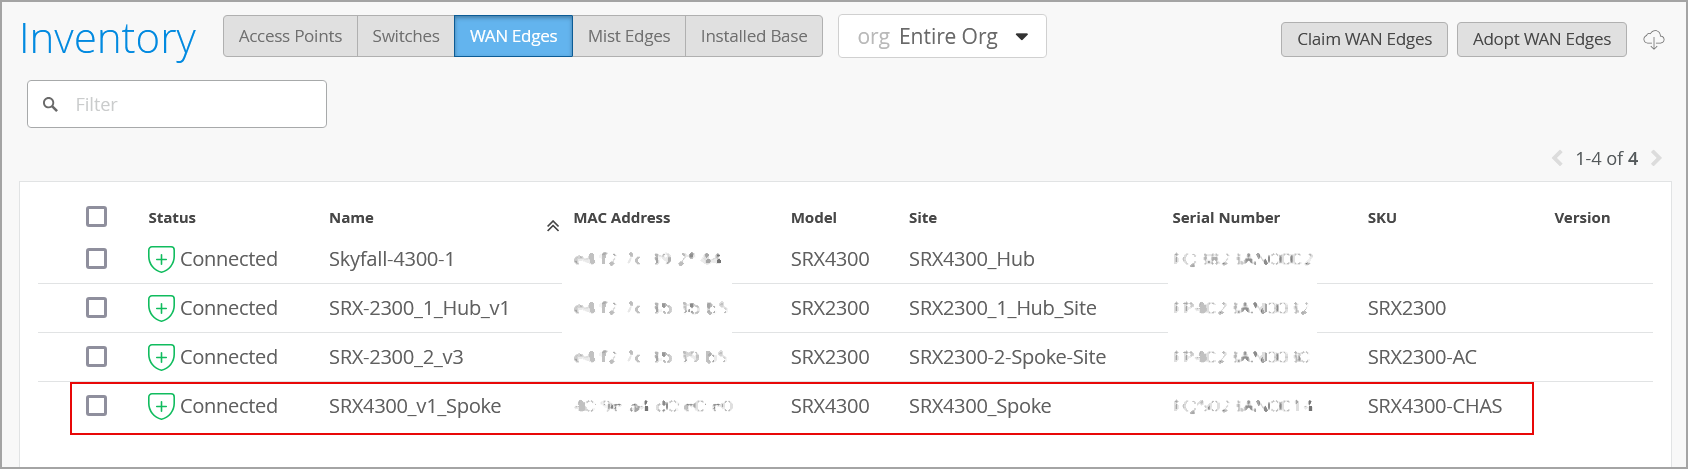Click the cloud download icon
This screenshot has height=469, width=1688.
pos(1654,40)
